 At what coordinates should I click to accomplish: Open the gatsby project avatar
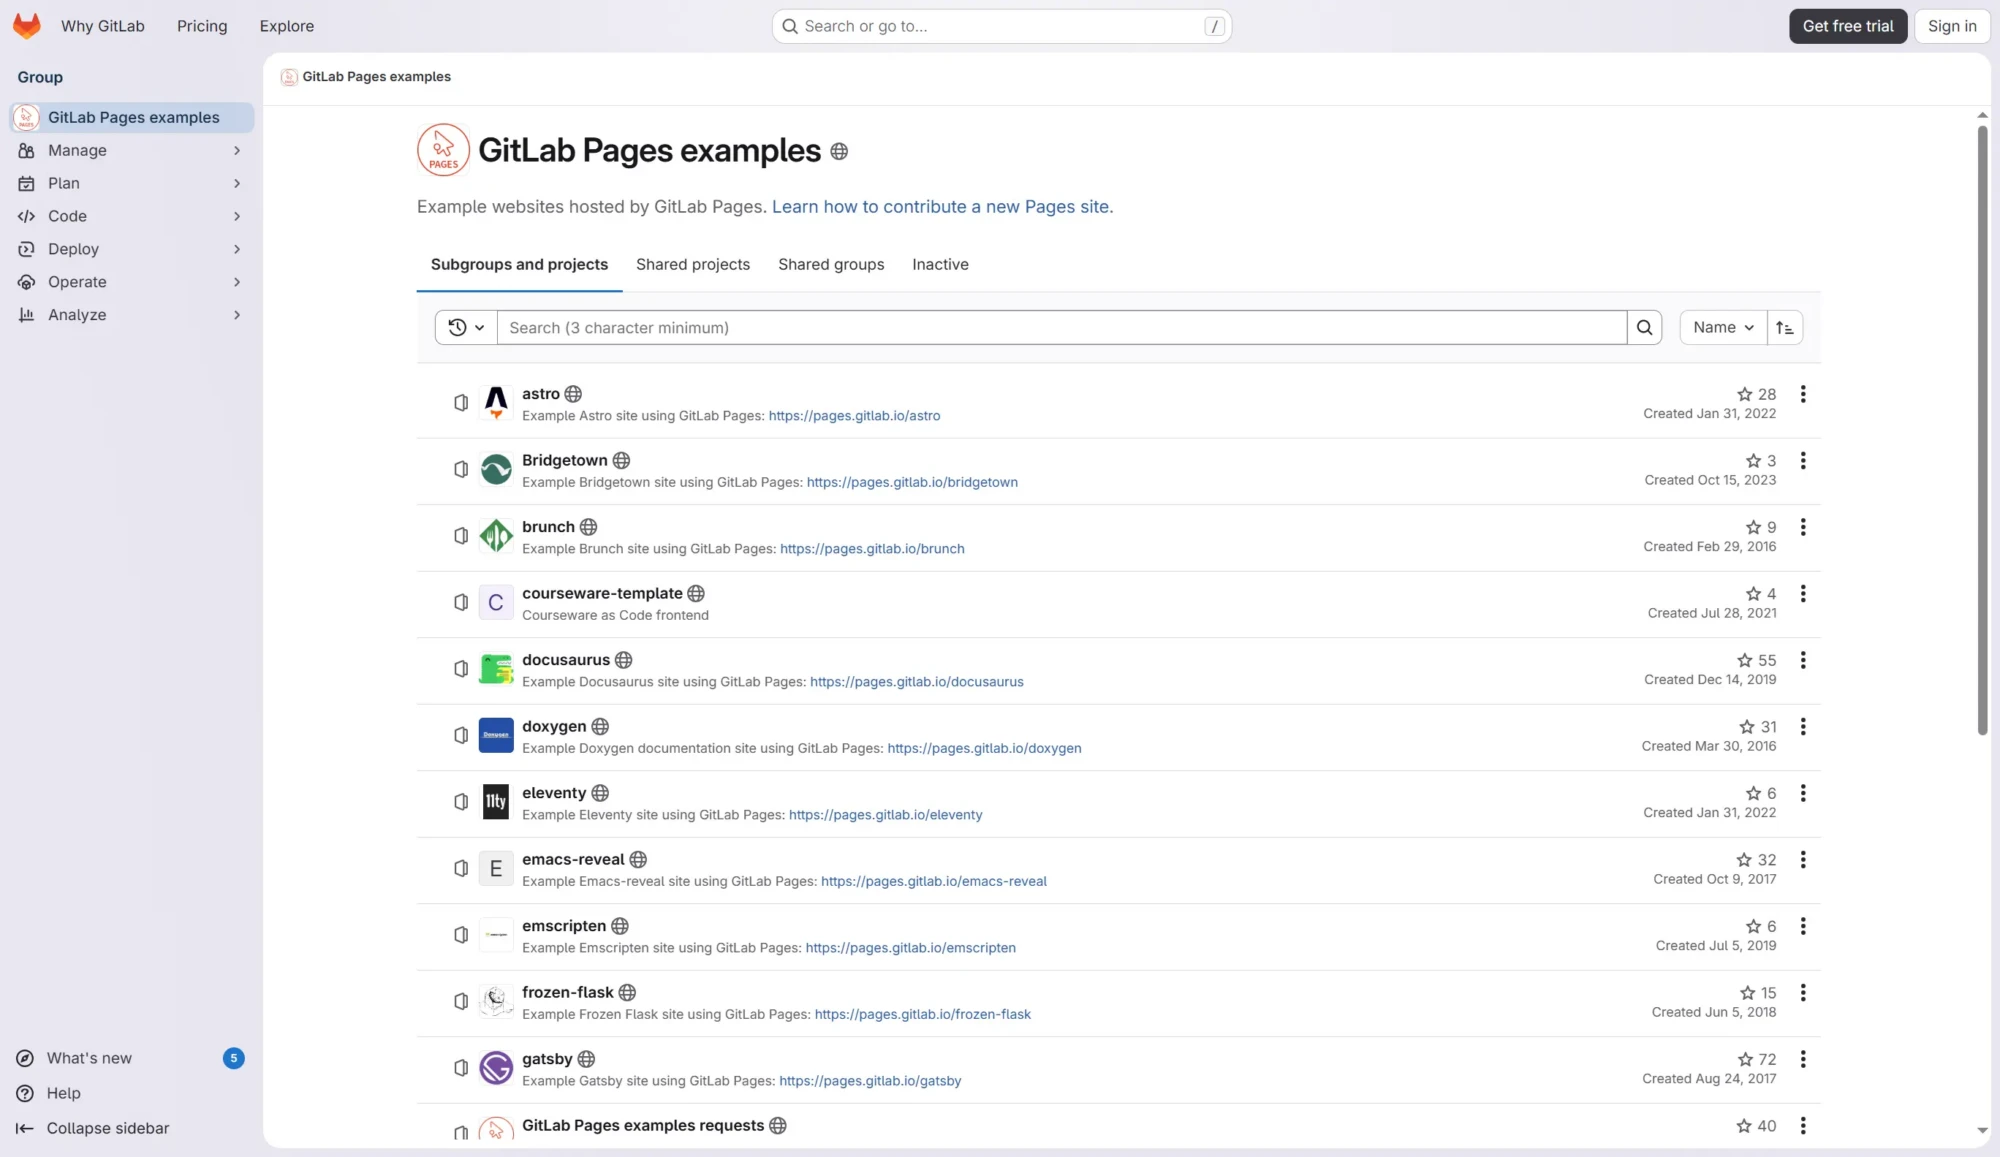coord(496,1067)
